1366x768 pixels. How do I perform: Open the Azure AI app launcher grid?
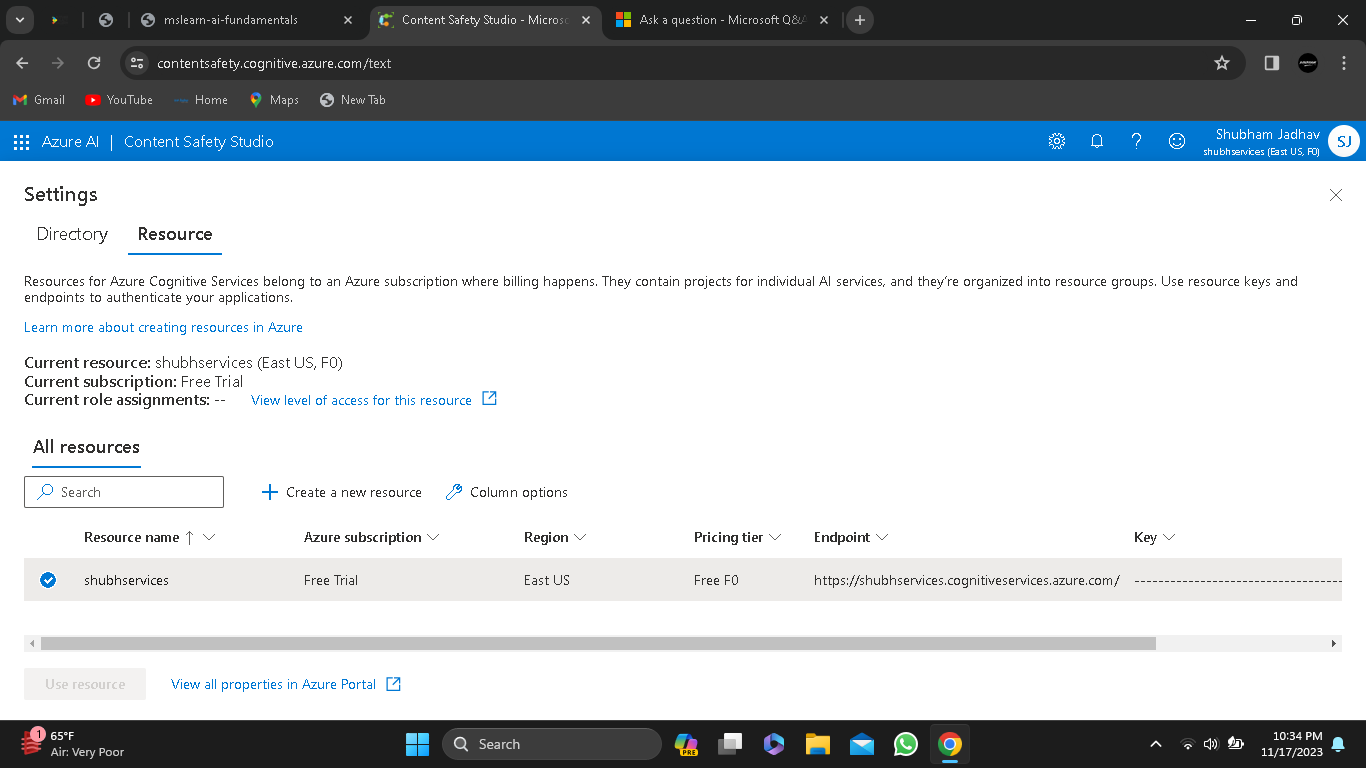click(x=21, y=142)
